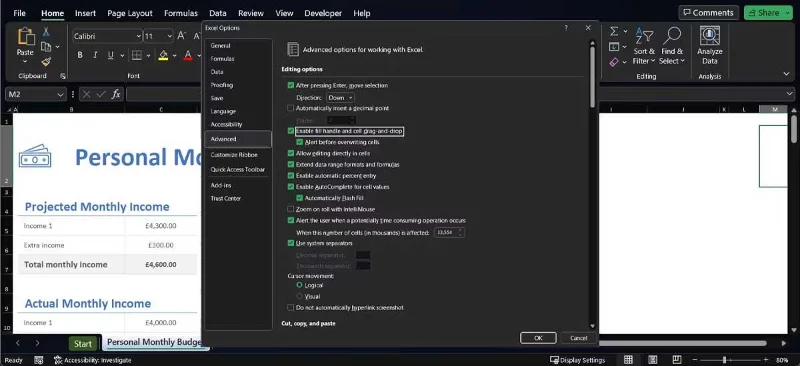Enable Zoom on roll with IntelliMouse
The height and width of the screenshot is (366, 800).
point(291,209)
